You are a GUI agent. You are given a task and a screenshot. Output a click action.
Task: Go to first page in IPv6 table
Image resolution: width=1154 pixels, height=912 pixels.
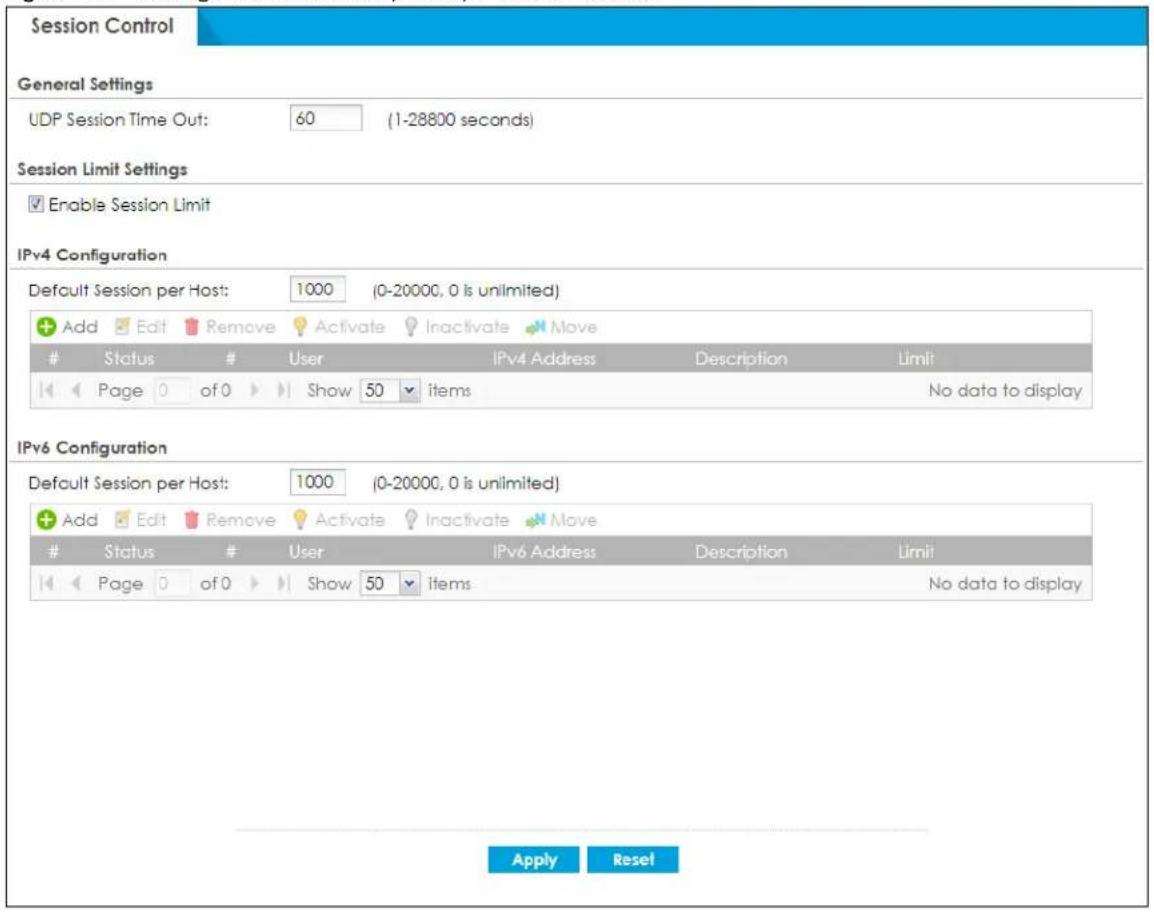tap(46, 583)
